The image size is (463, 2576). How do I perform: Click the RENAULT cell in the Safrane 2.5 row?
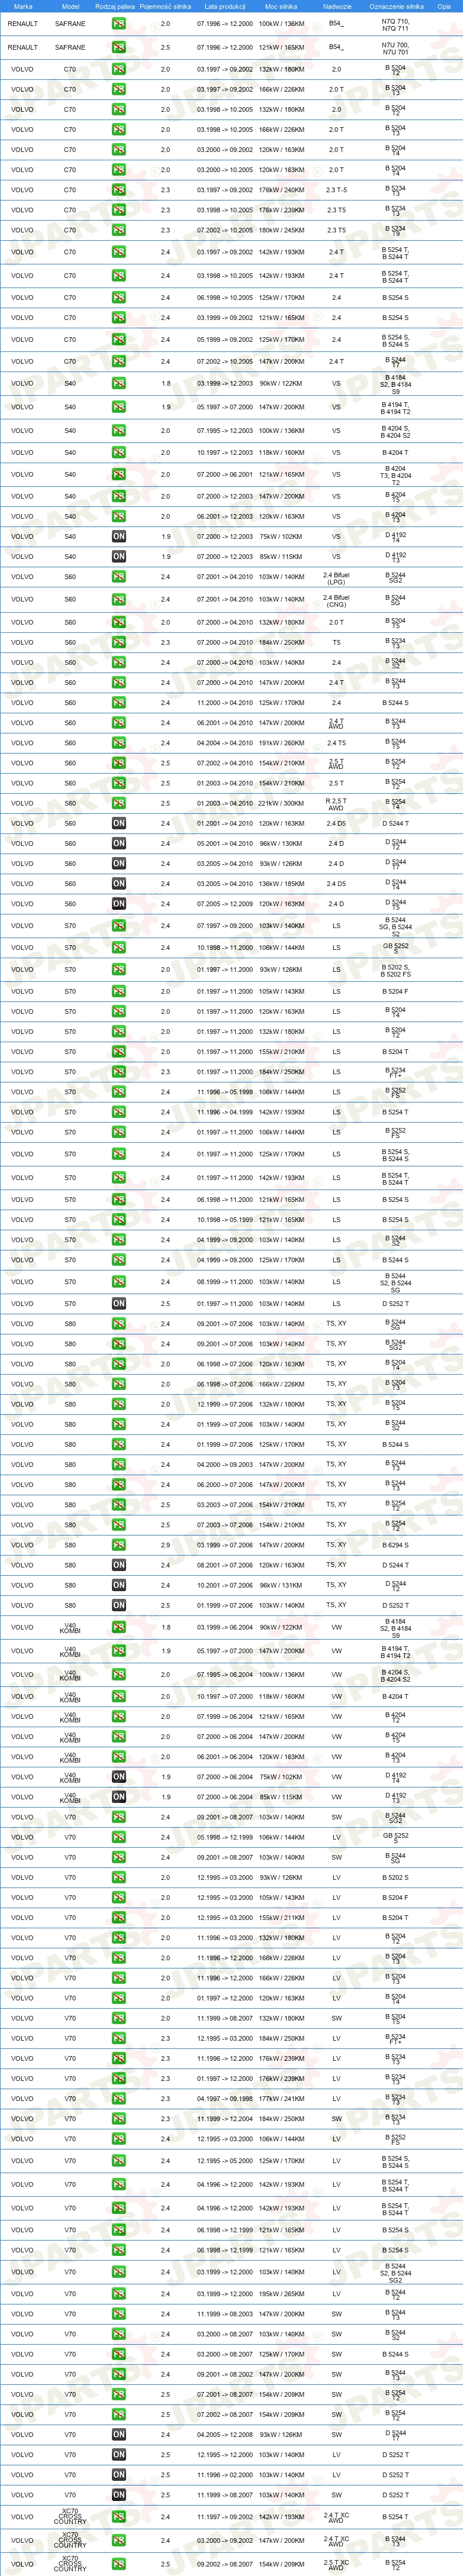pos(22,47)
